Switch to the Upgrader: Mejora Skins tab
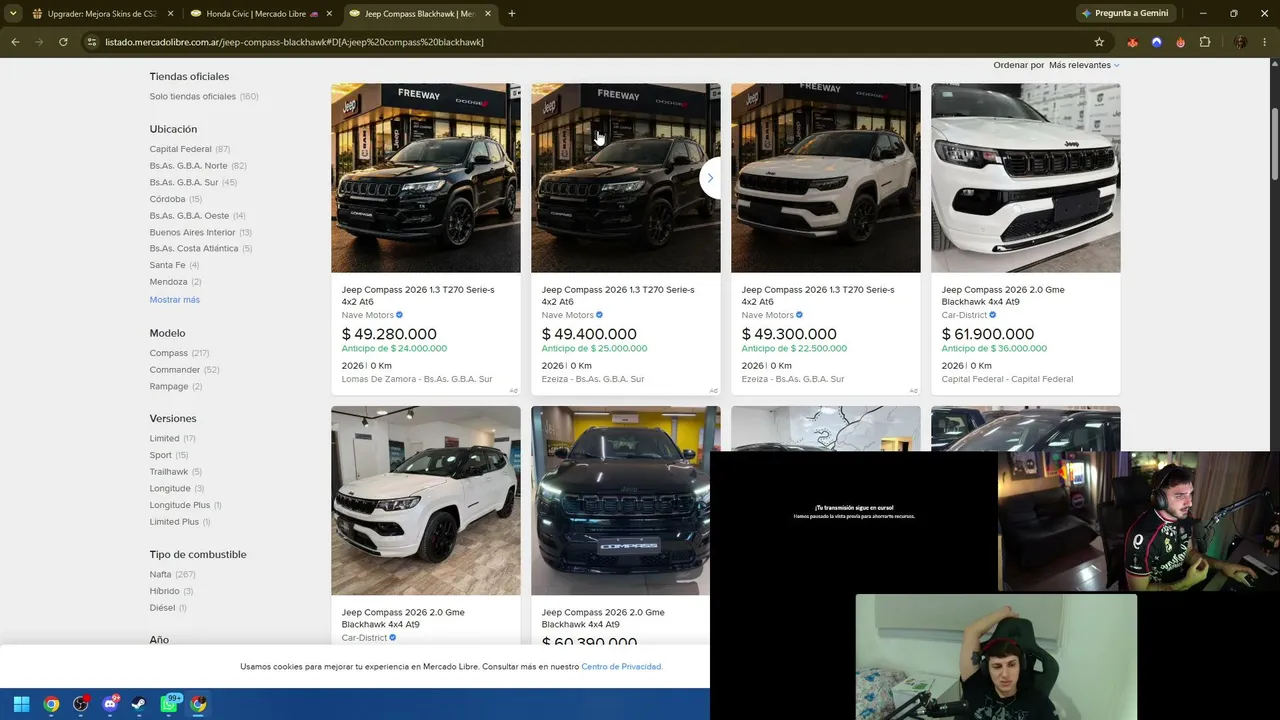Image resolution: width=1280 pixels, height=720 pixels. coord(103,14)
